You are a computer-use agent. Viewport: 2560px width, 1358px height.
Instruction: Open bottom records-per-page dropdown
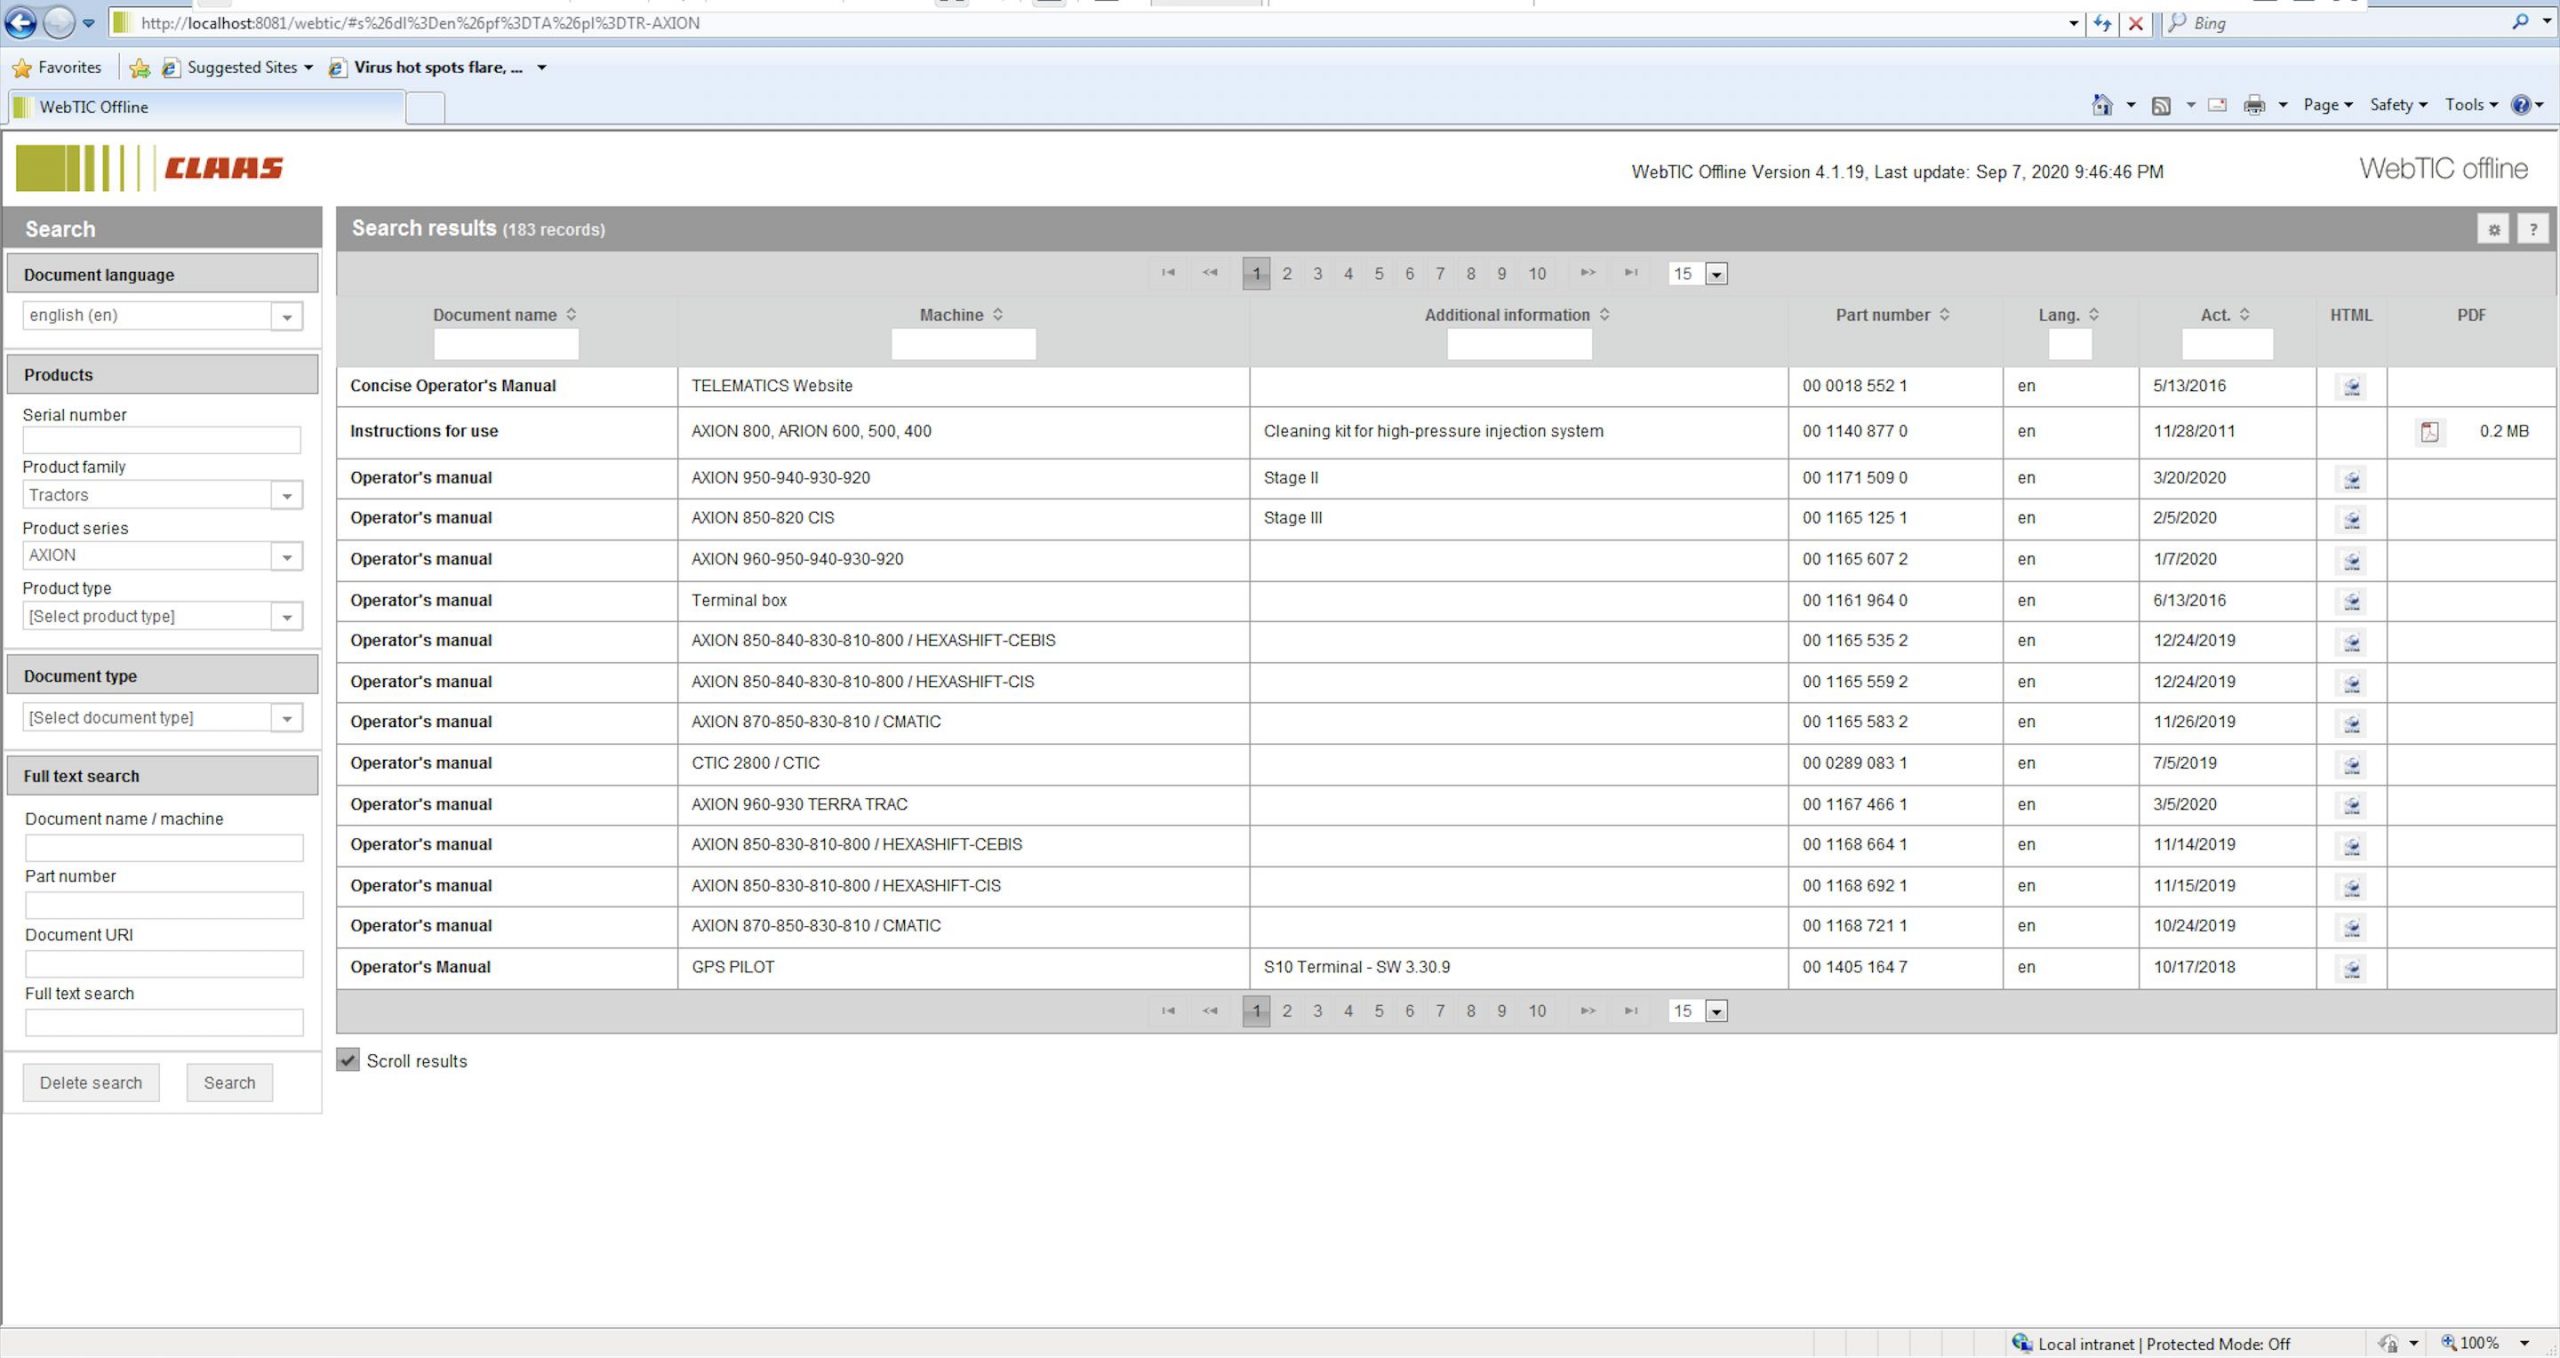click(1716, 1011)
